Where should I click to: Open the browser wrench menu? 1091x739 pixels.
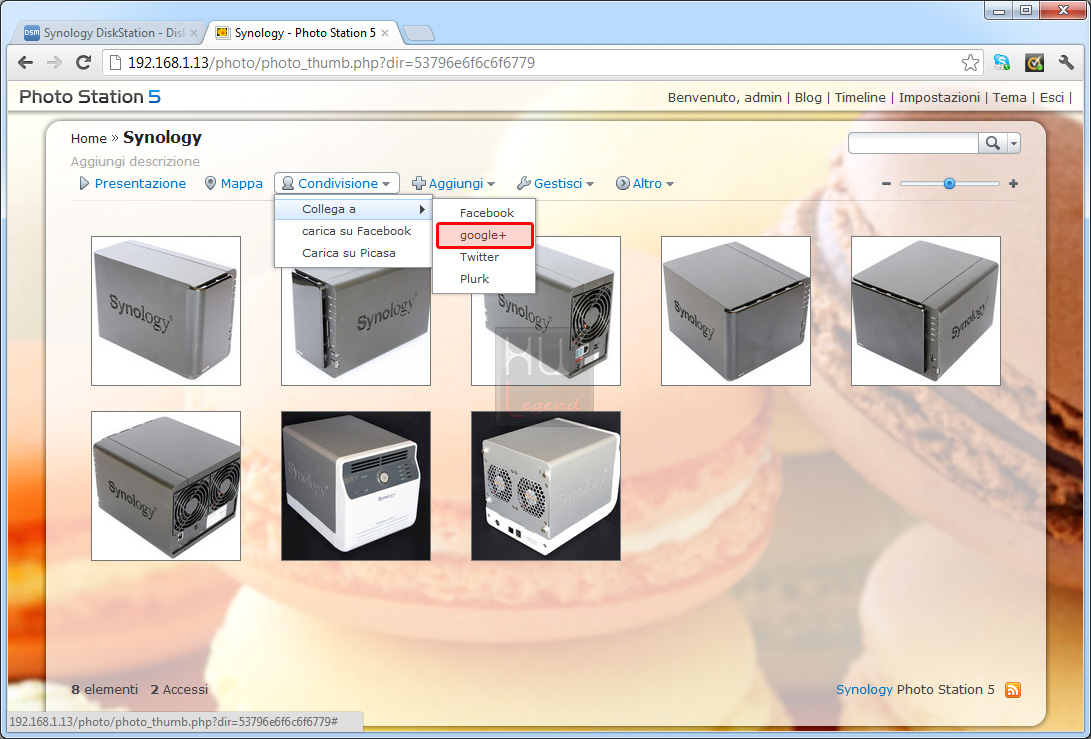[x=1066, y=63]
